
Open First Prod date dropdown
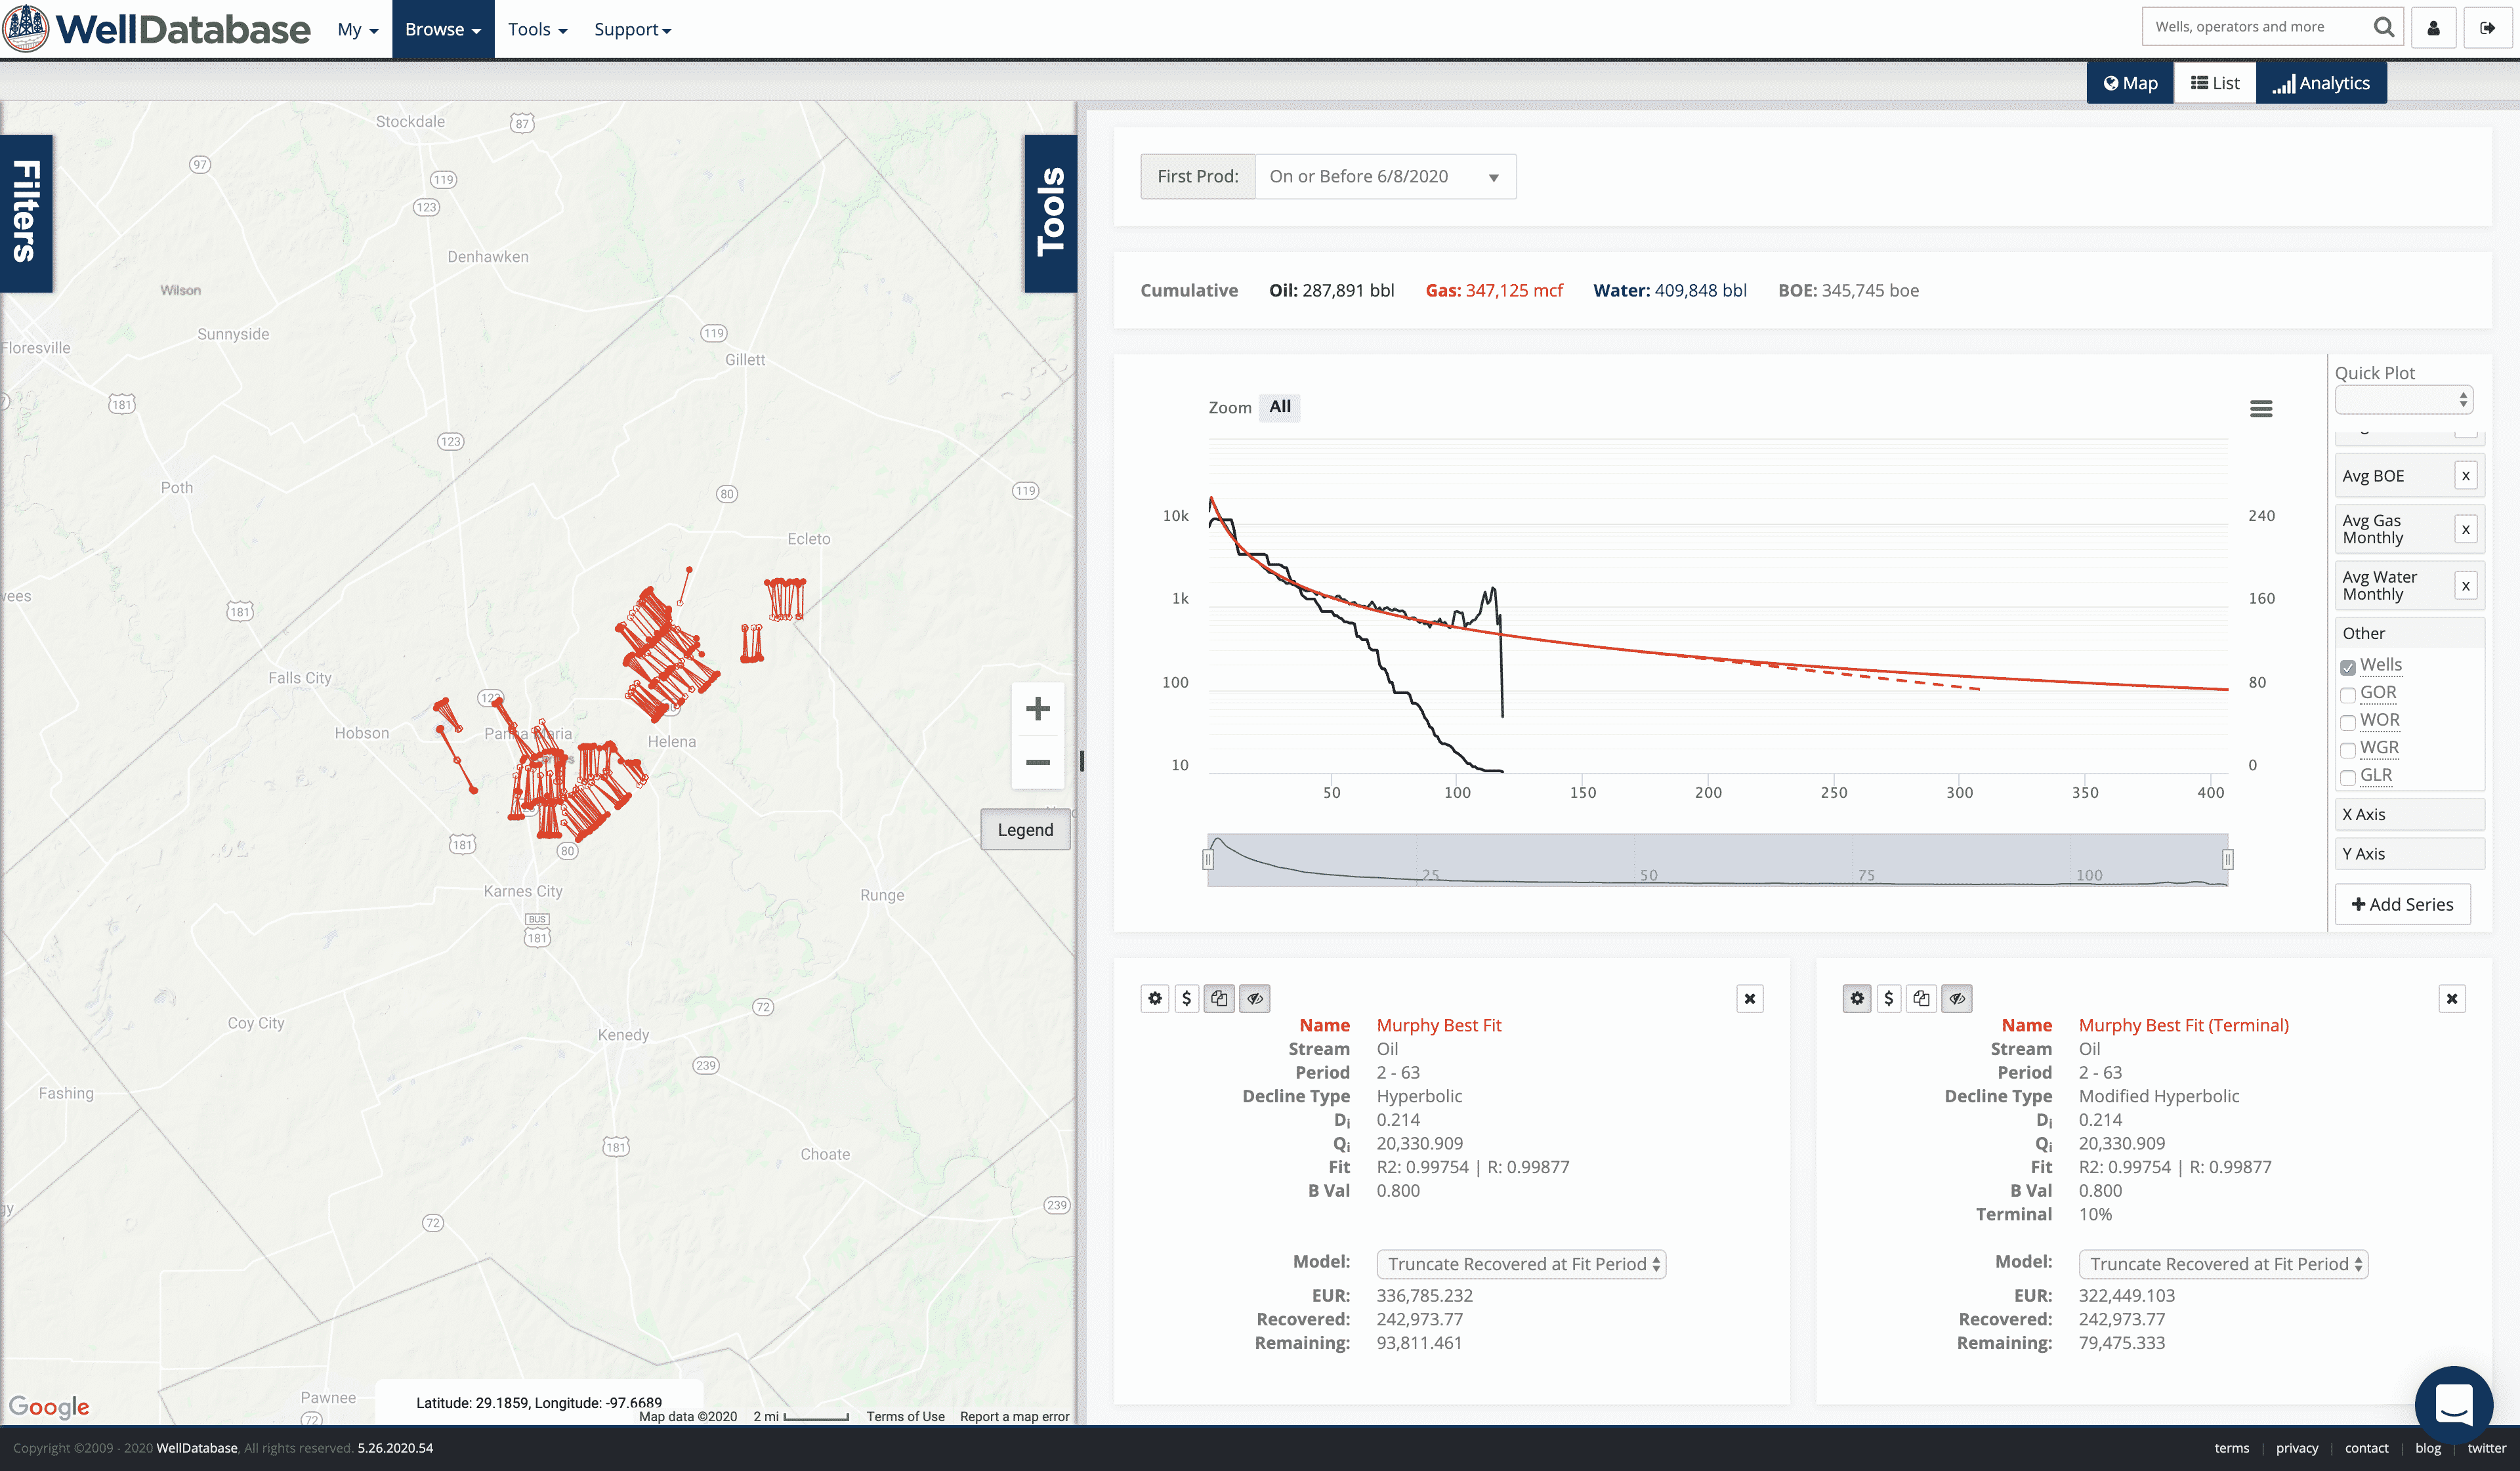1384,177
